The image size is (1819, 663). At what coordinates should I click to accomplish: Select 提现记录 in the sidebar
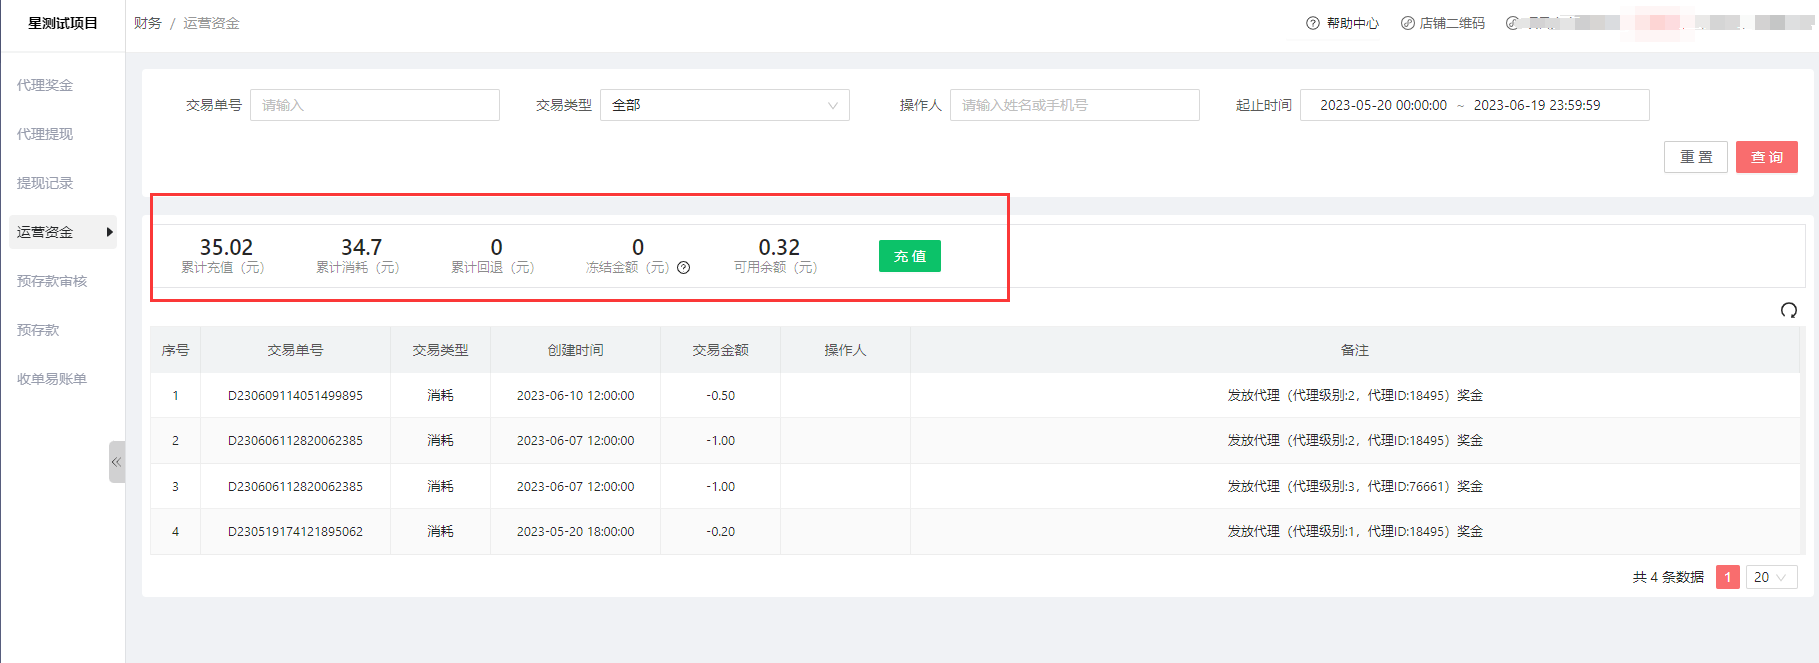tap(45, 183)
